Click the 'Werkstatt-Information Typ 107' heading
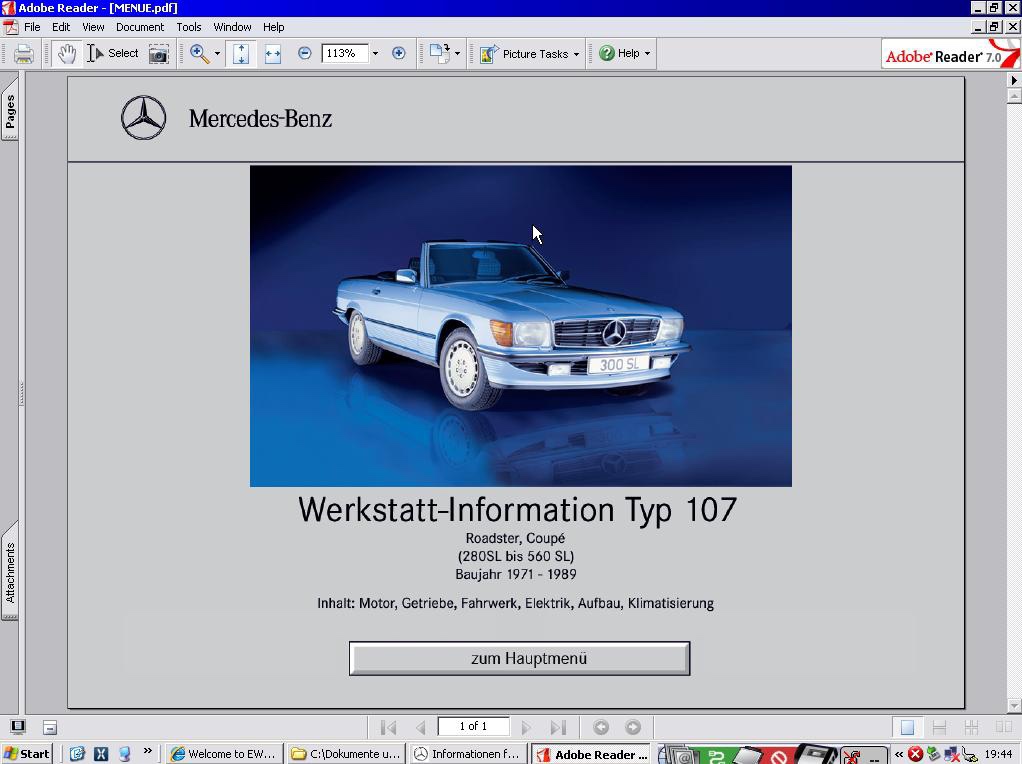The image size is (1022, 764). pyautogui.click(x=518, y=509)
